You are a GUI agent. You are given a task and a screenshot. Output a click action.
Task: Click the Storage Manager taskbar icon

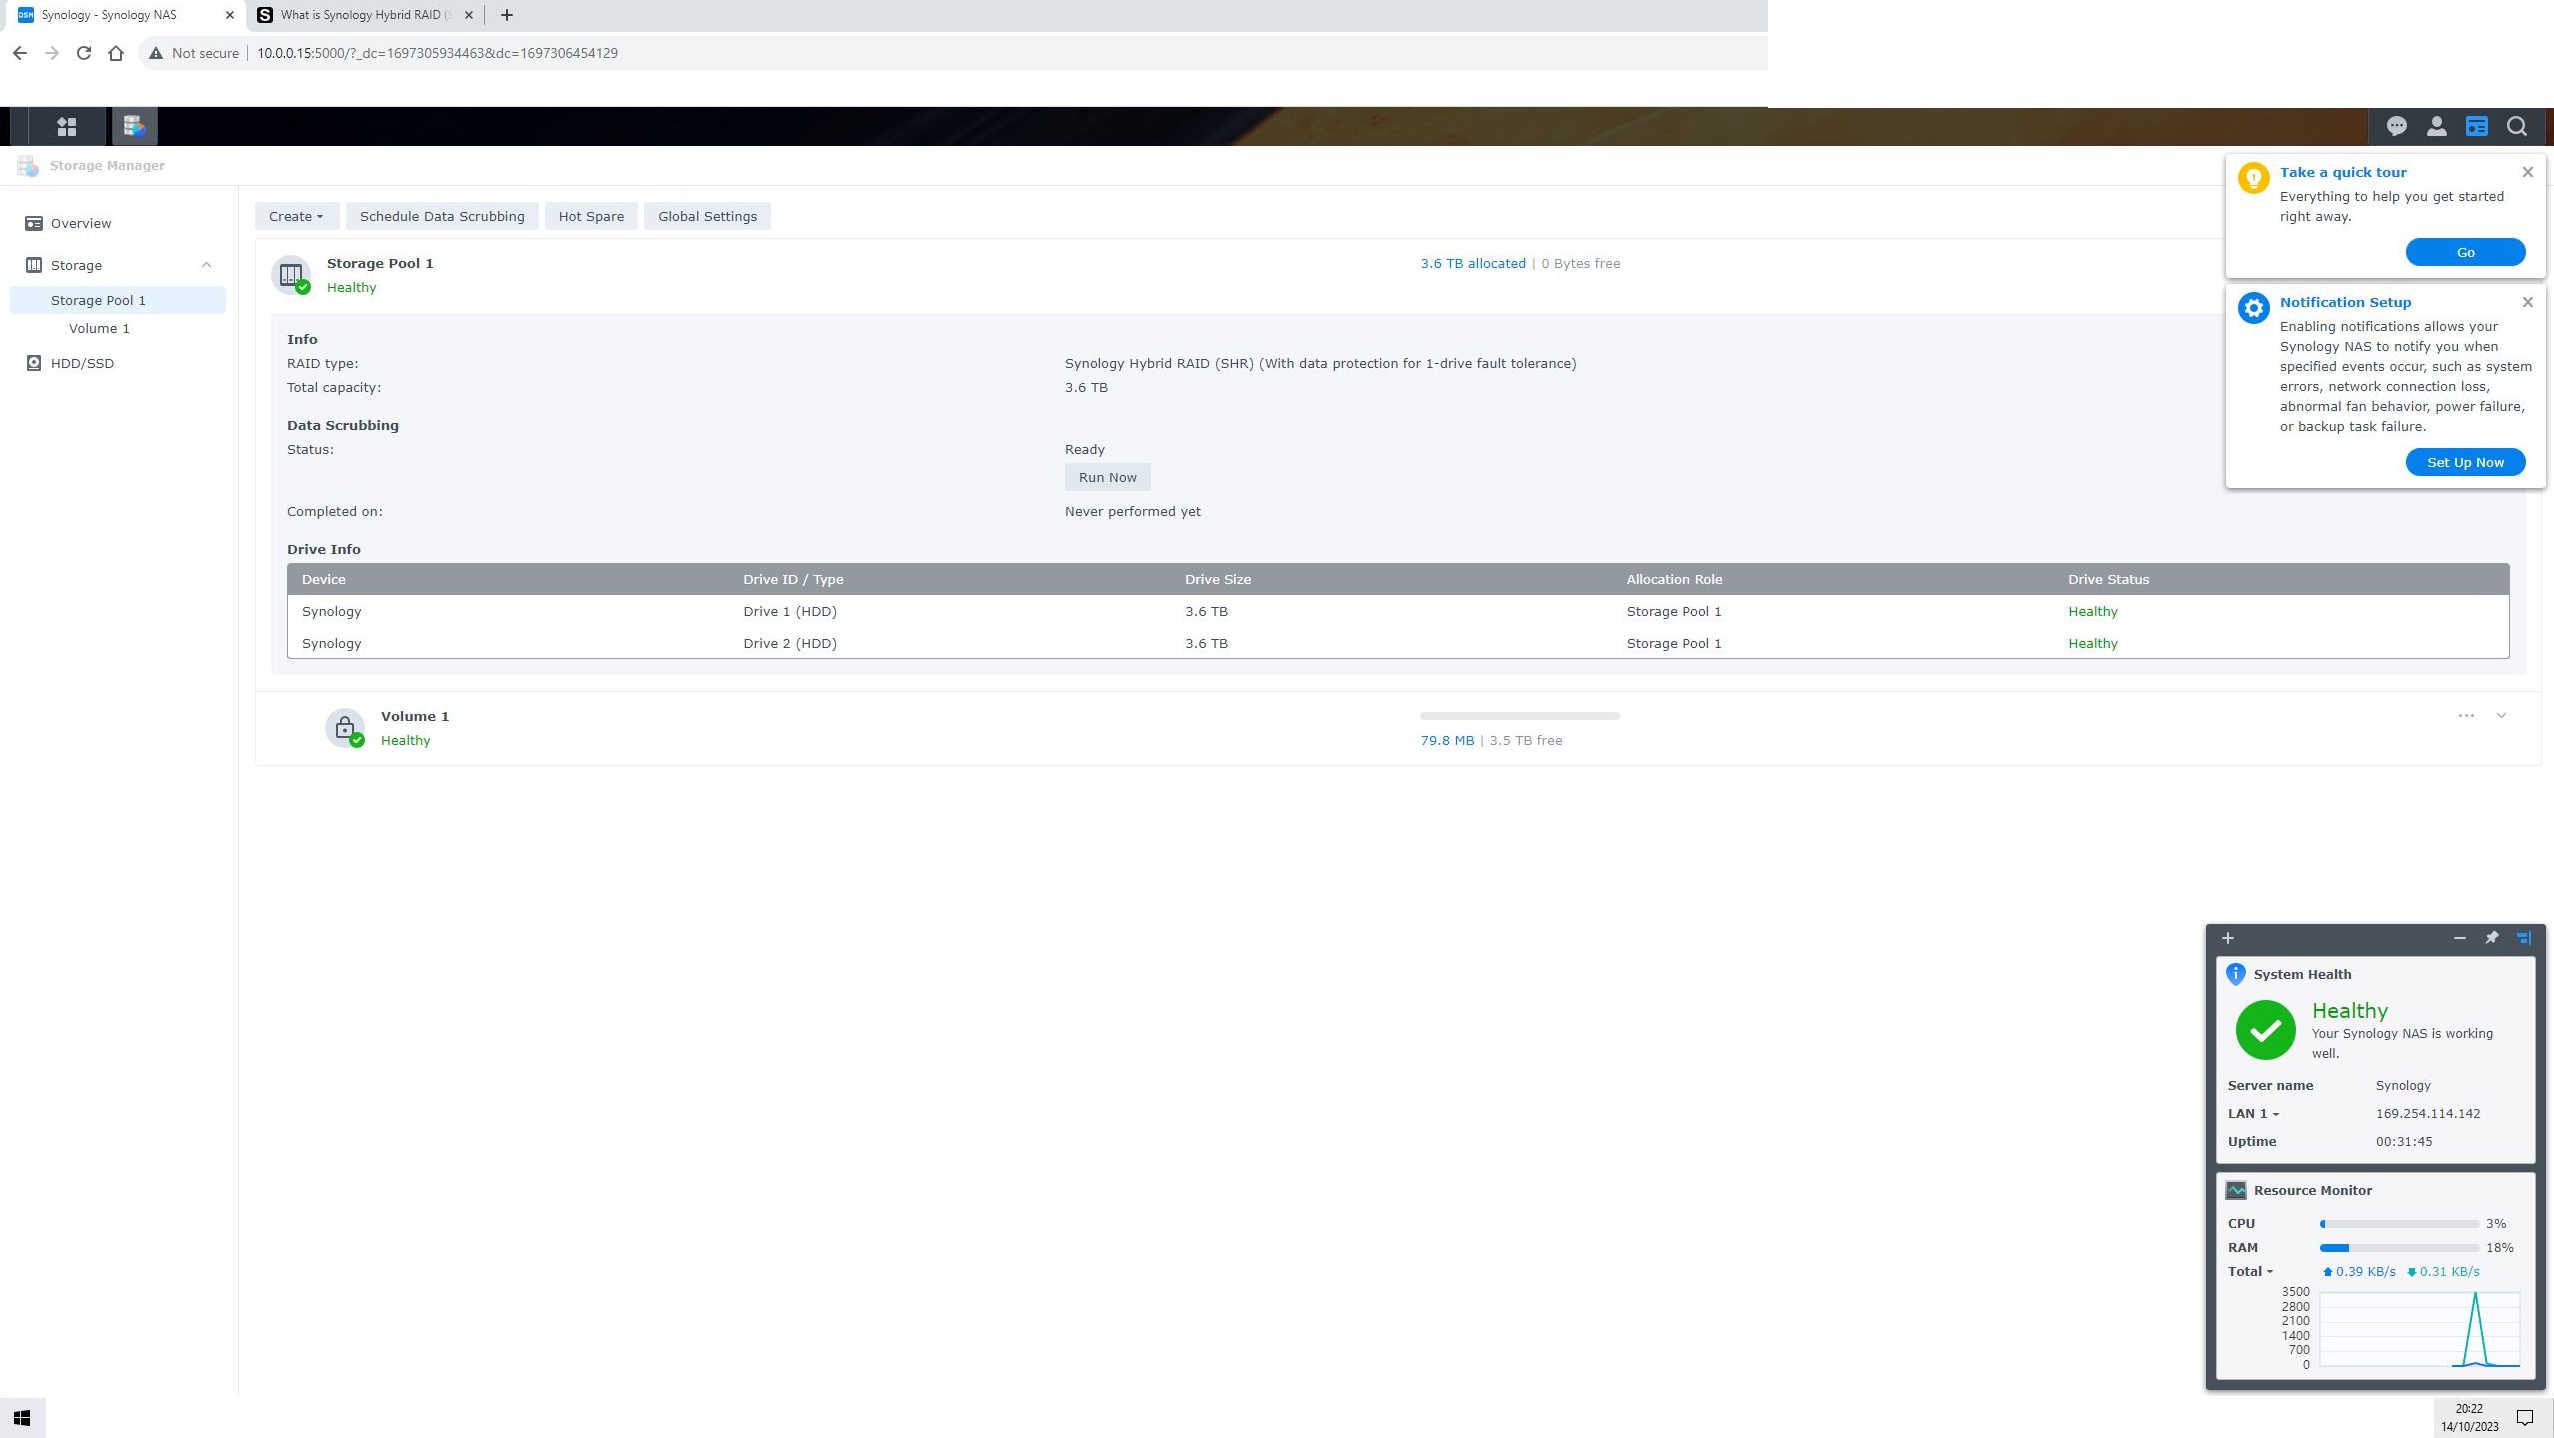(135, 127)
